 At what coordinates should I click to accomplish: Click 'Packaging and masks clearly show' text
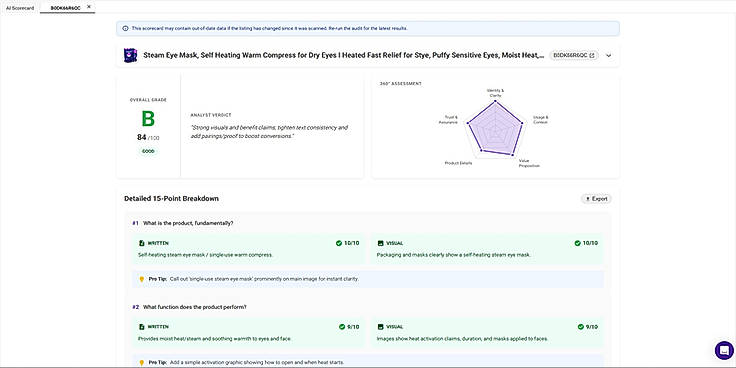click(x=453, y=255)
